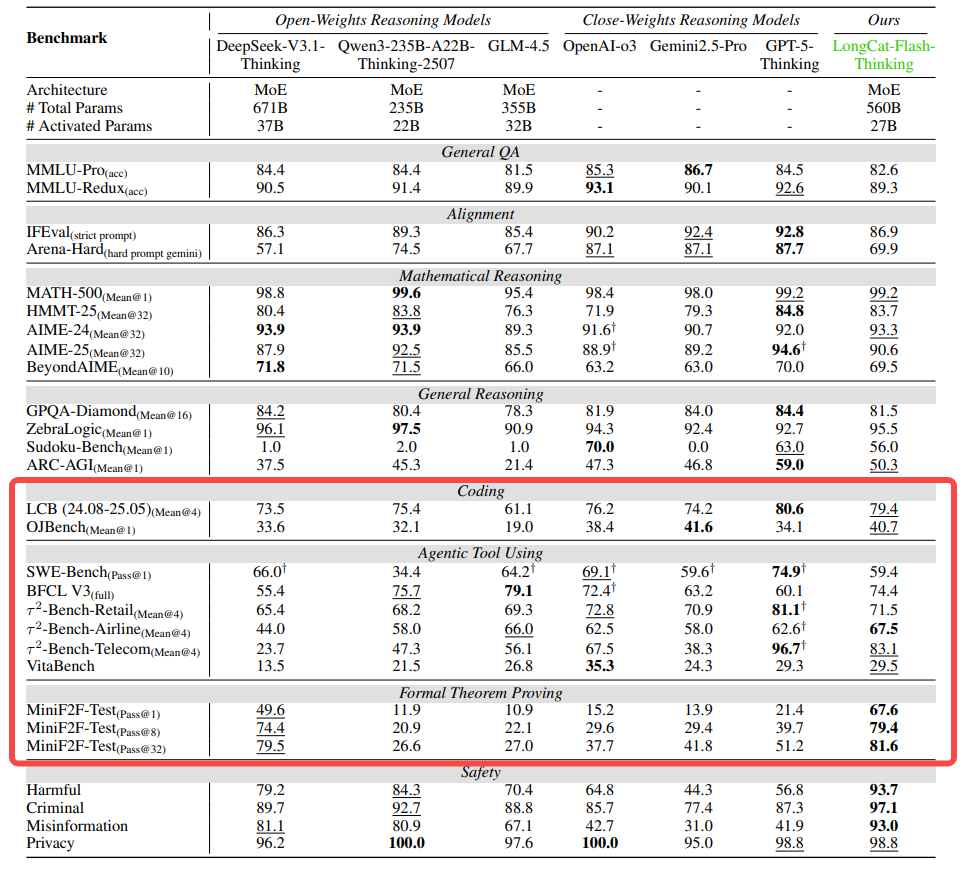
Task: Click the 'HMMT-25' row label
Action: coord(89,312)
